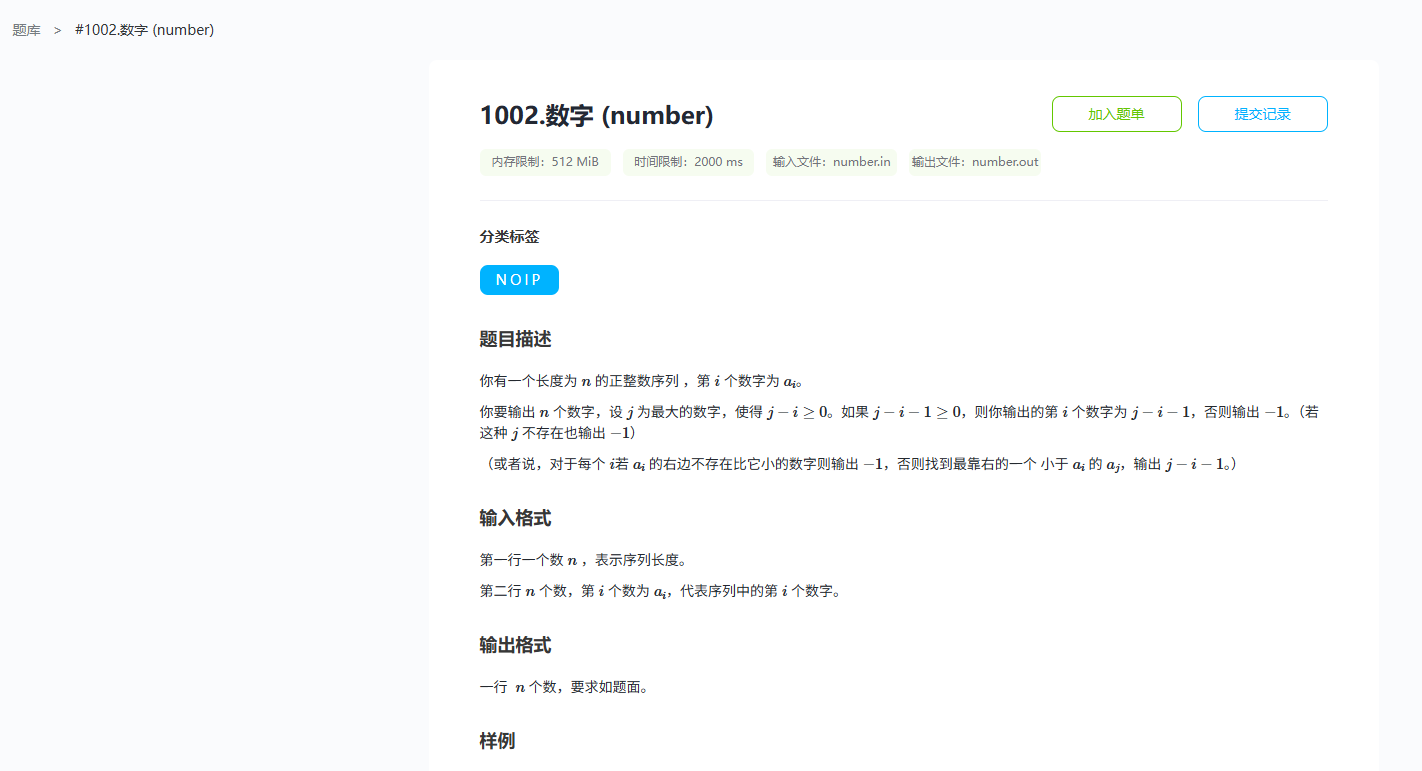1422x771 pixels.
Task: Click the 题库 breadcrumb link
Action: tap(26, 30)
